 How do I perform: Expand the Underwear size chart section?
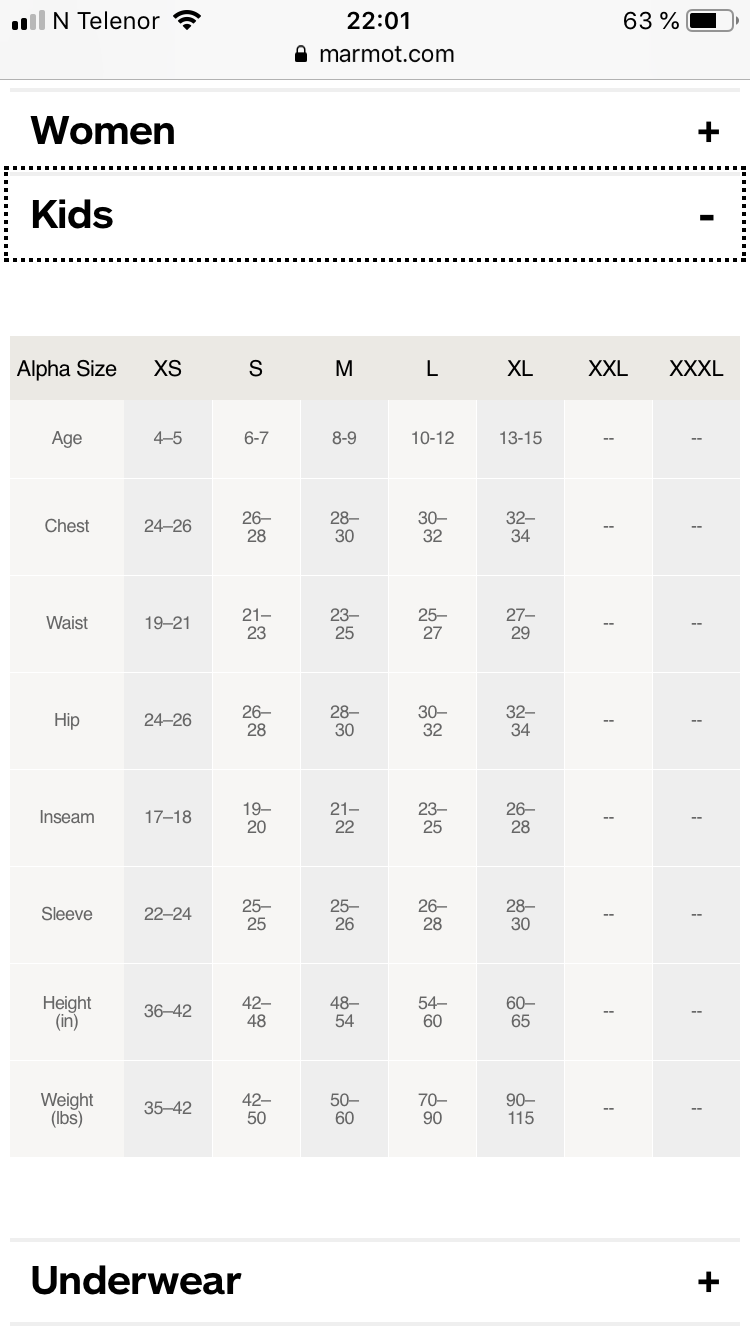708,1282
